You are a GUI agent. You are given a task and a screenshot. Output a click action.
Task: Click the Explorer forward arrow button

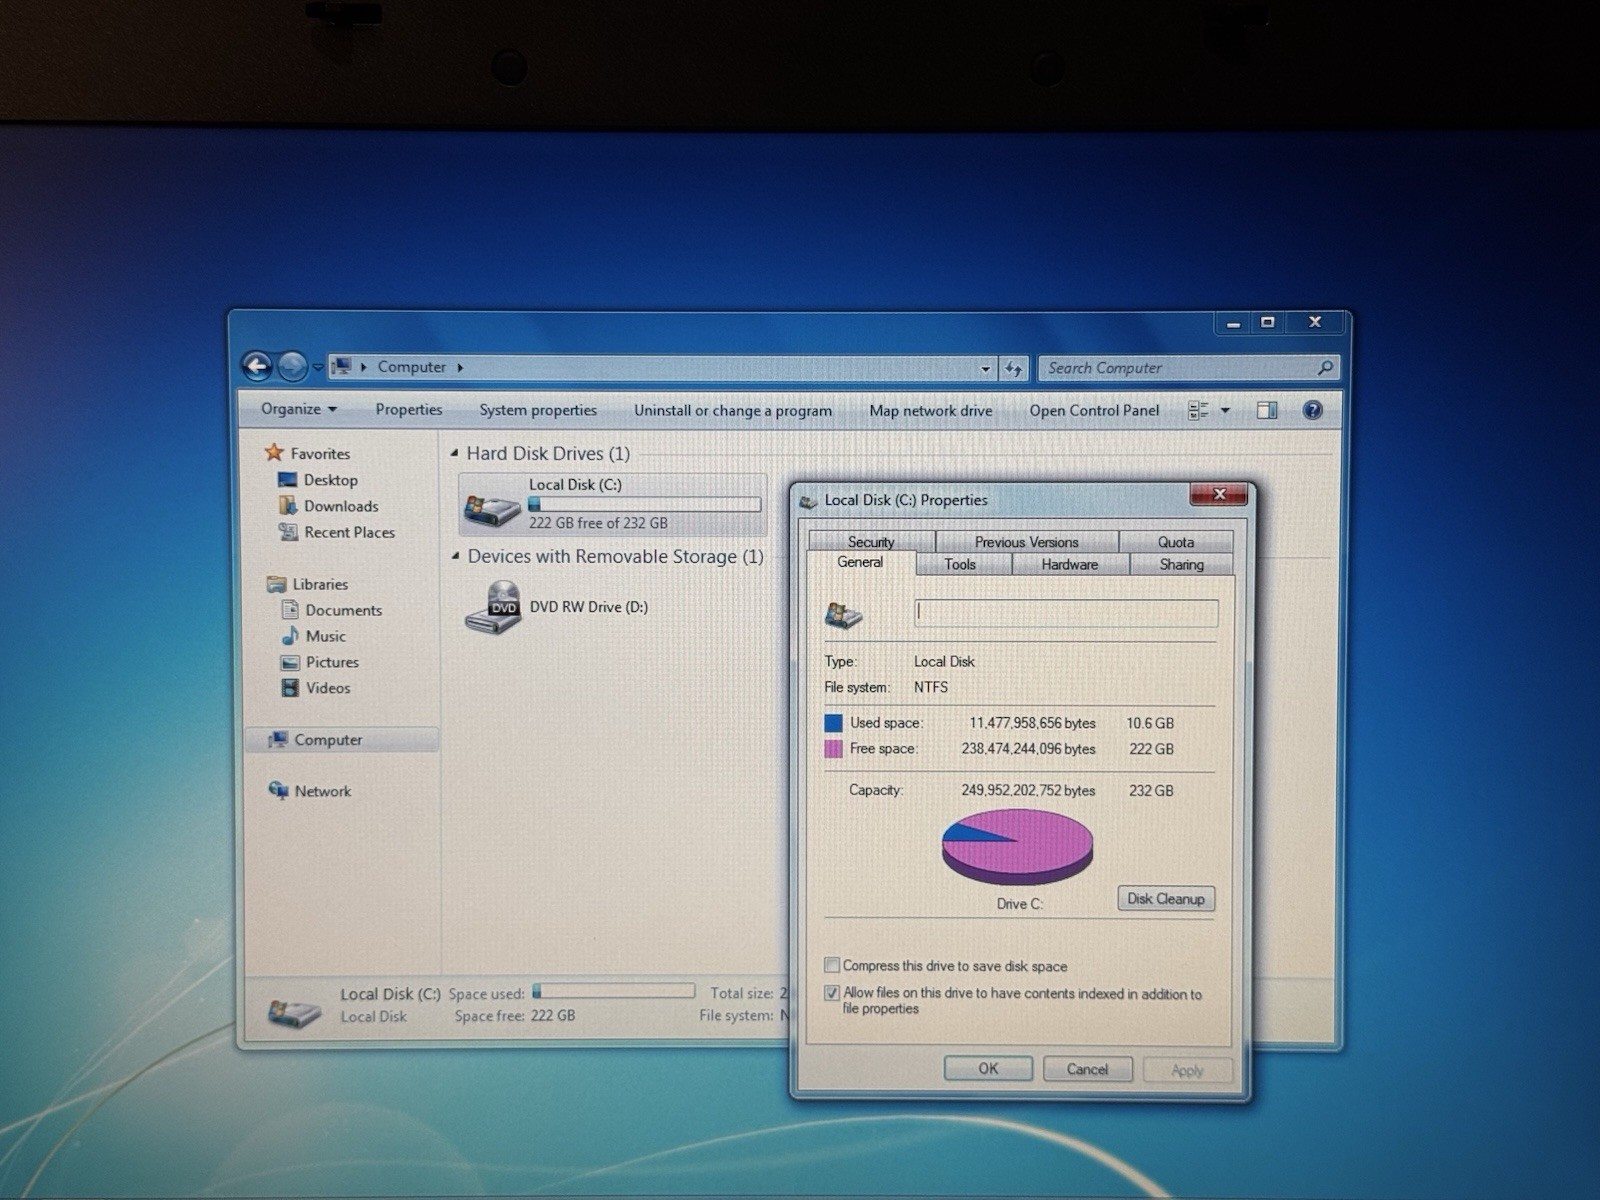click(x=292, y=367)
